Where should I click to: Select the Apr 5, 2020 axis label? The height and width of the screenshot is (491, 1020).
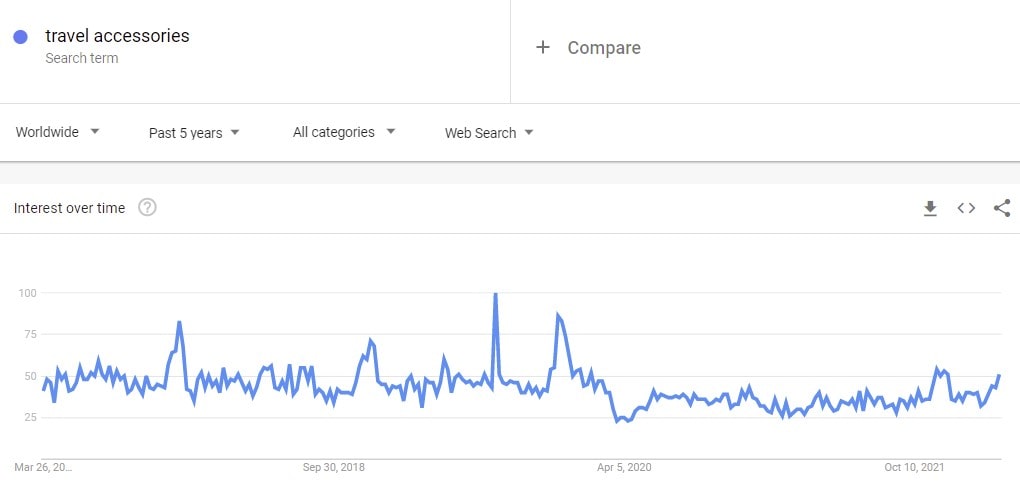pos(624,467)
